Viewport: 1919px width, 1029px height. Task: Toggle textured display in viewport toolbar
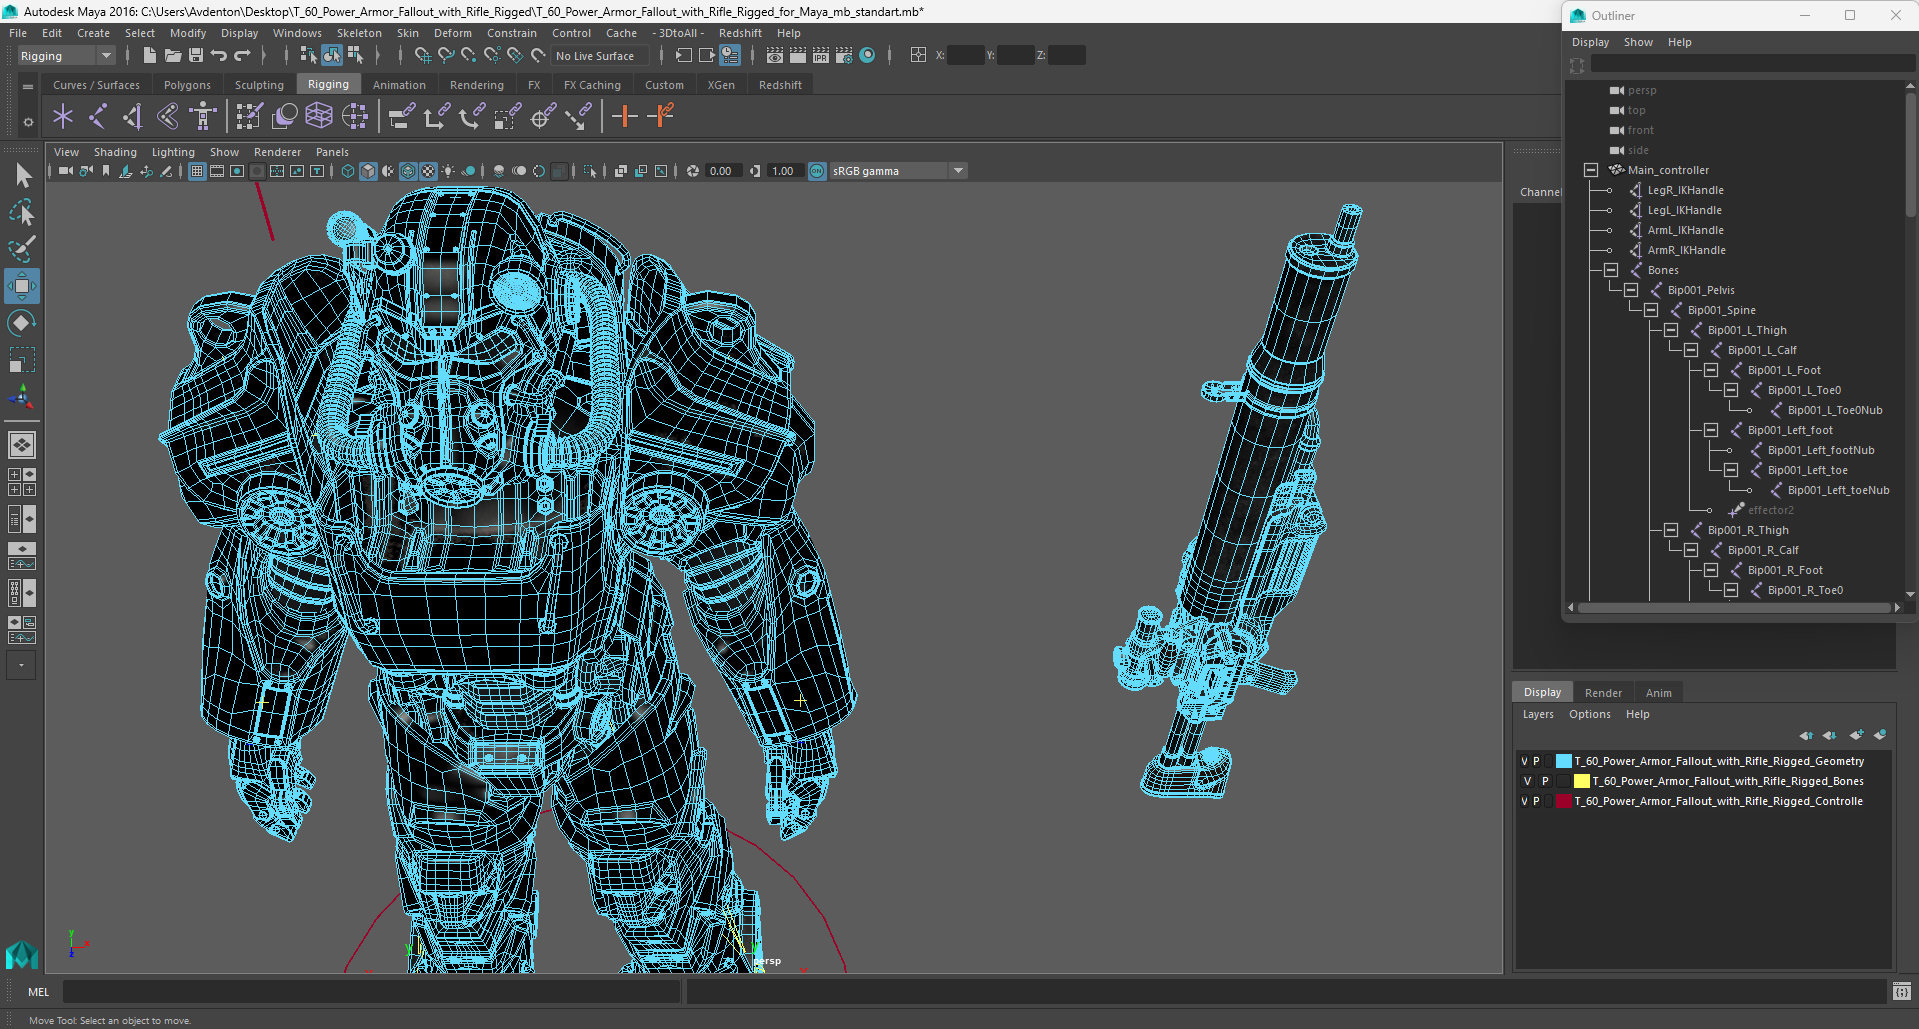(428, 171)
